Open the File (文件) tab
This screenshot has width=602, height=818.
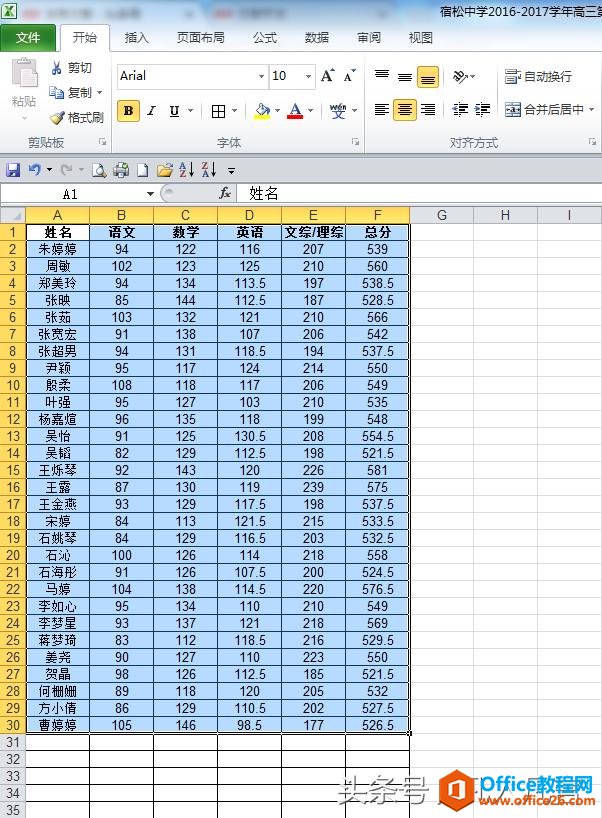28,38
